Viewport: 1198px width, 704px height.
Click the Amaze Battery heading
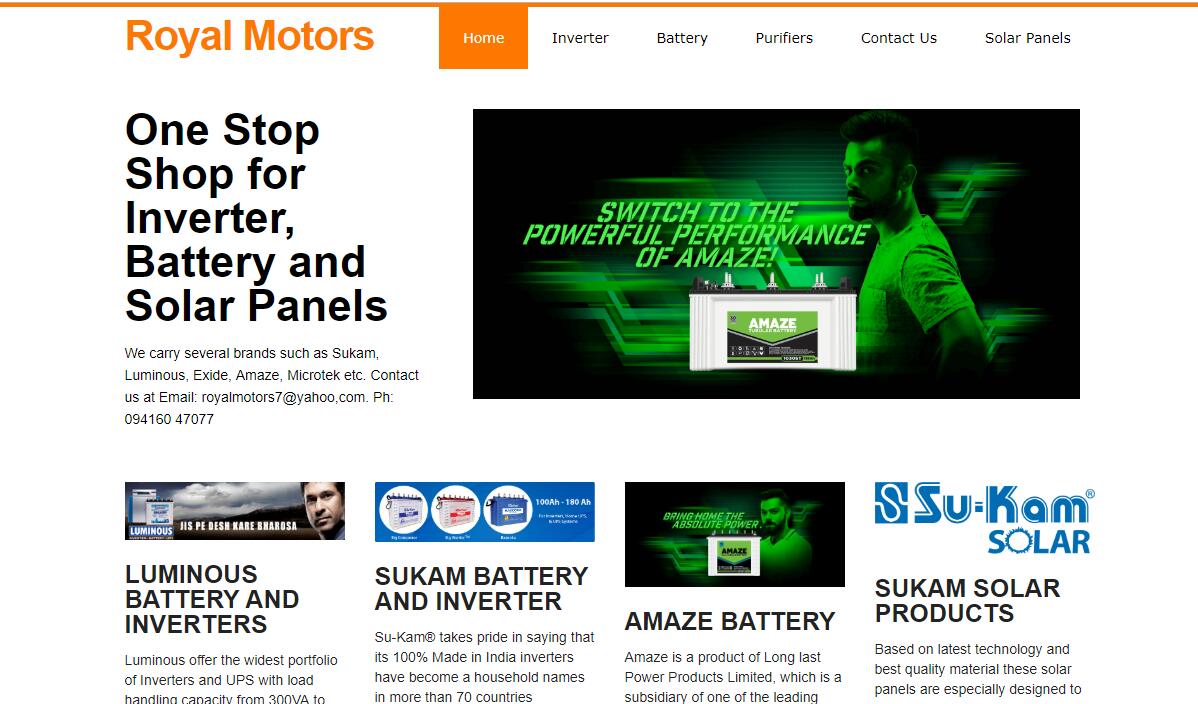pos(730,621)
